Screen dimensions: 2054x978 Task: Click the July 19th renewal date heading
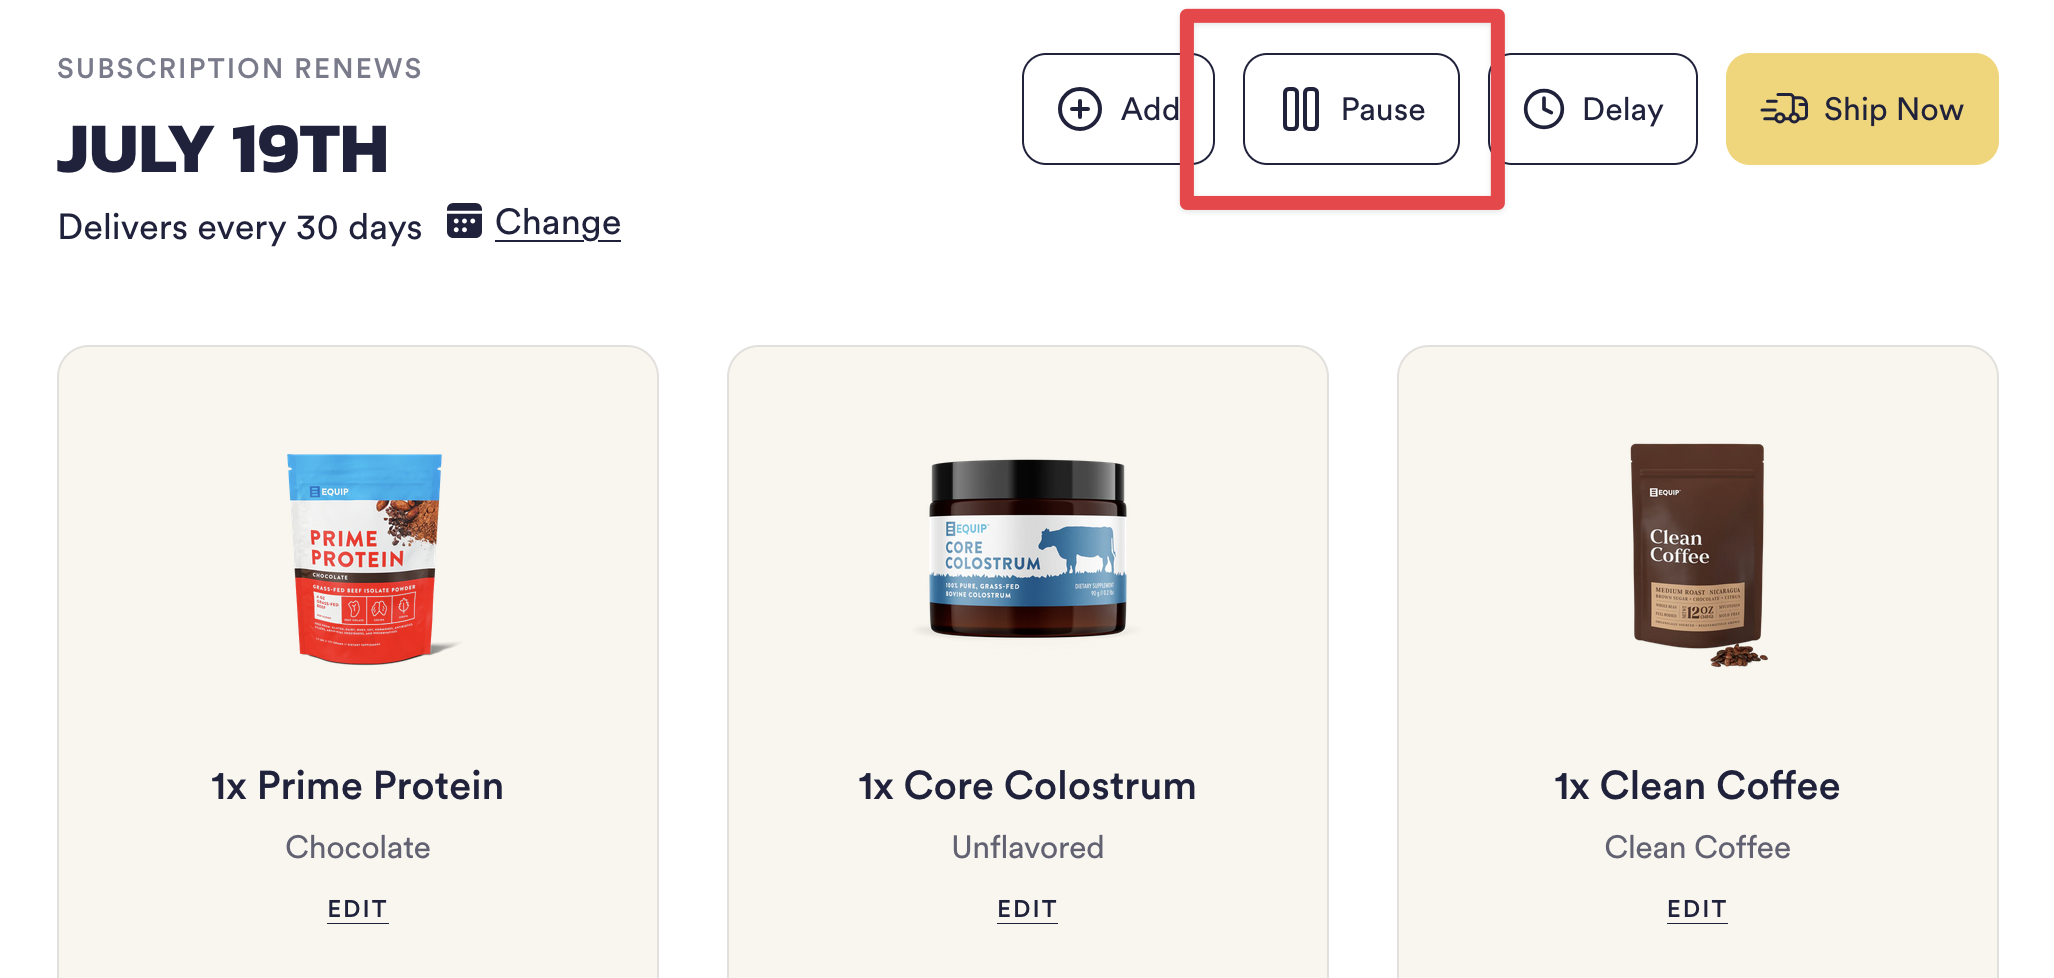(222, 149)
